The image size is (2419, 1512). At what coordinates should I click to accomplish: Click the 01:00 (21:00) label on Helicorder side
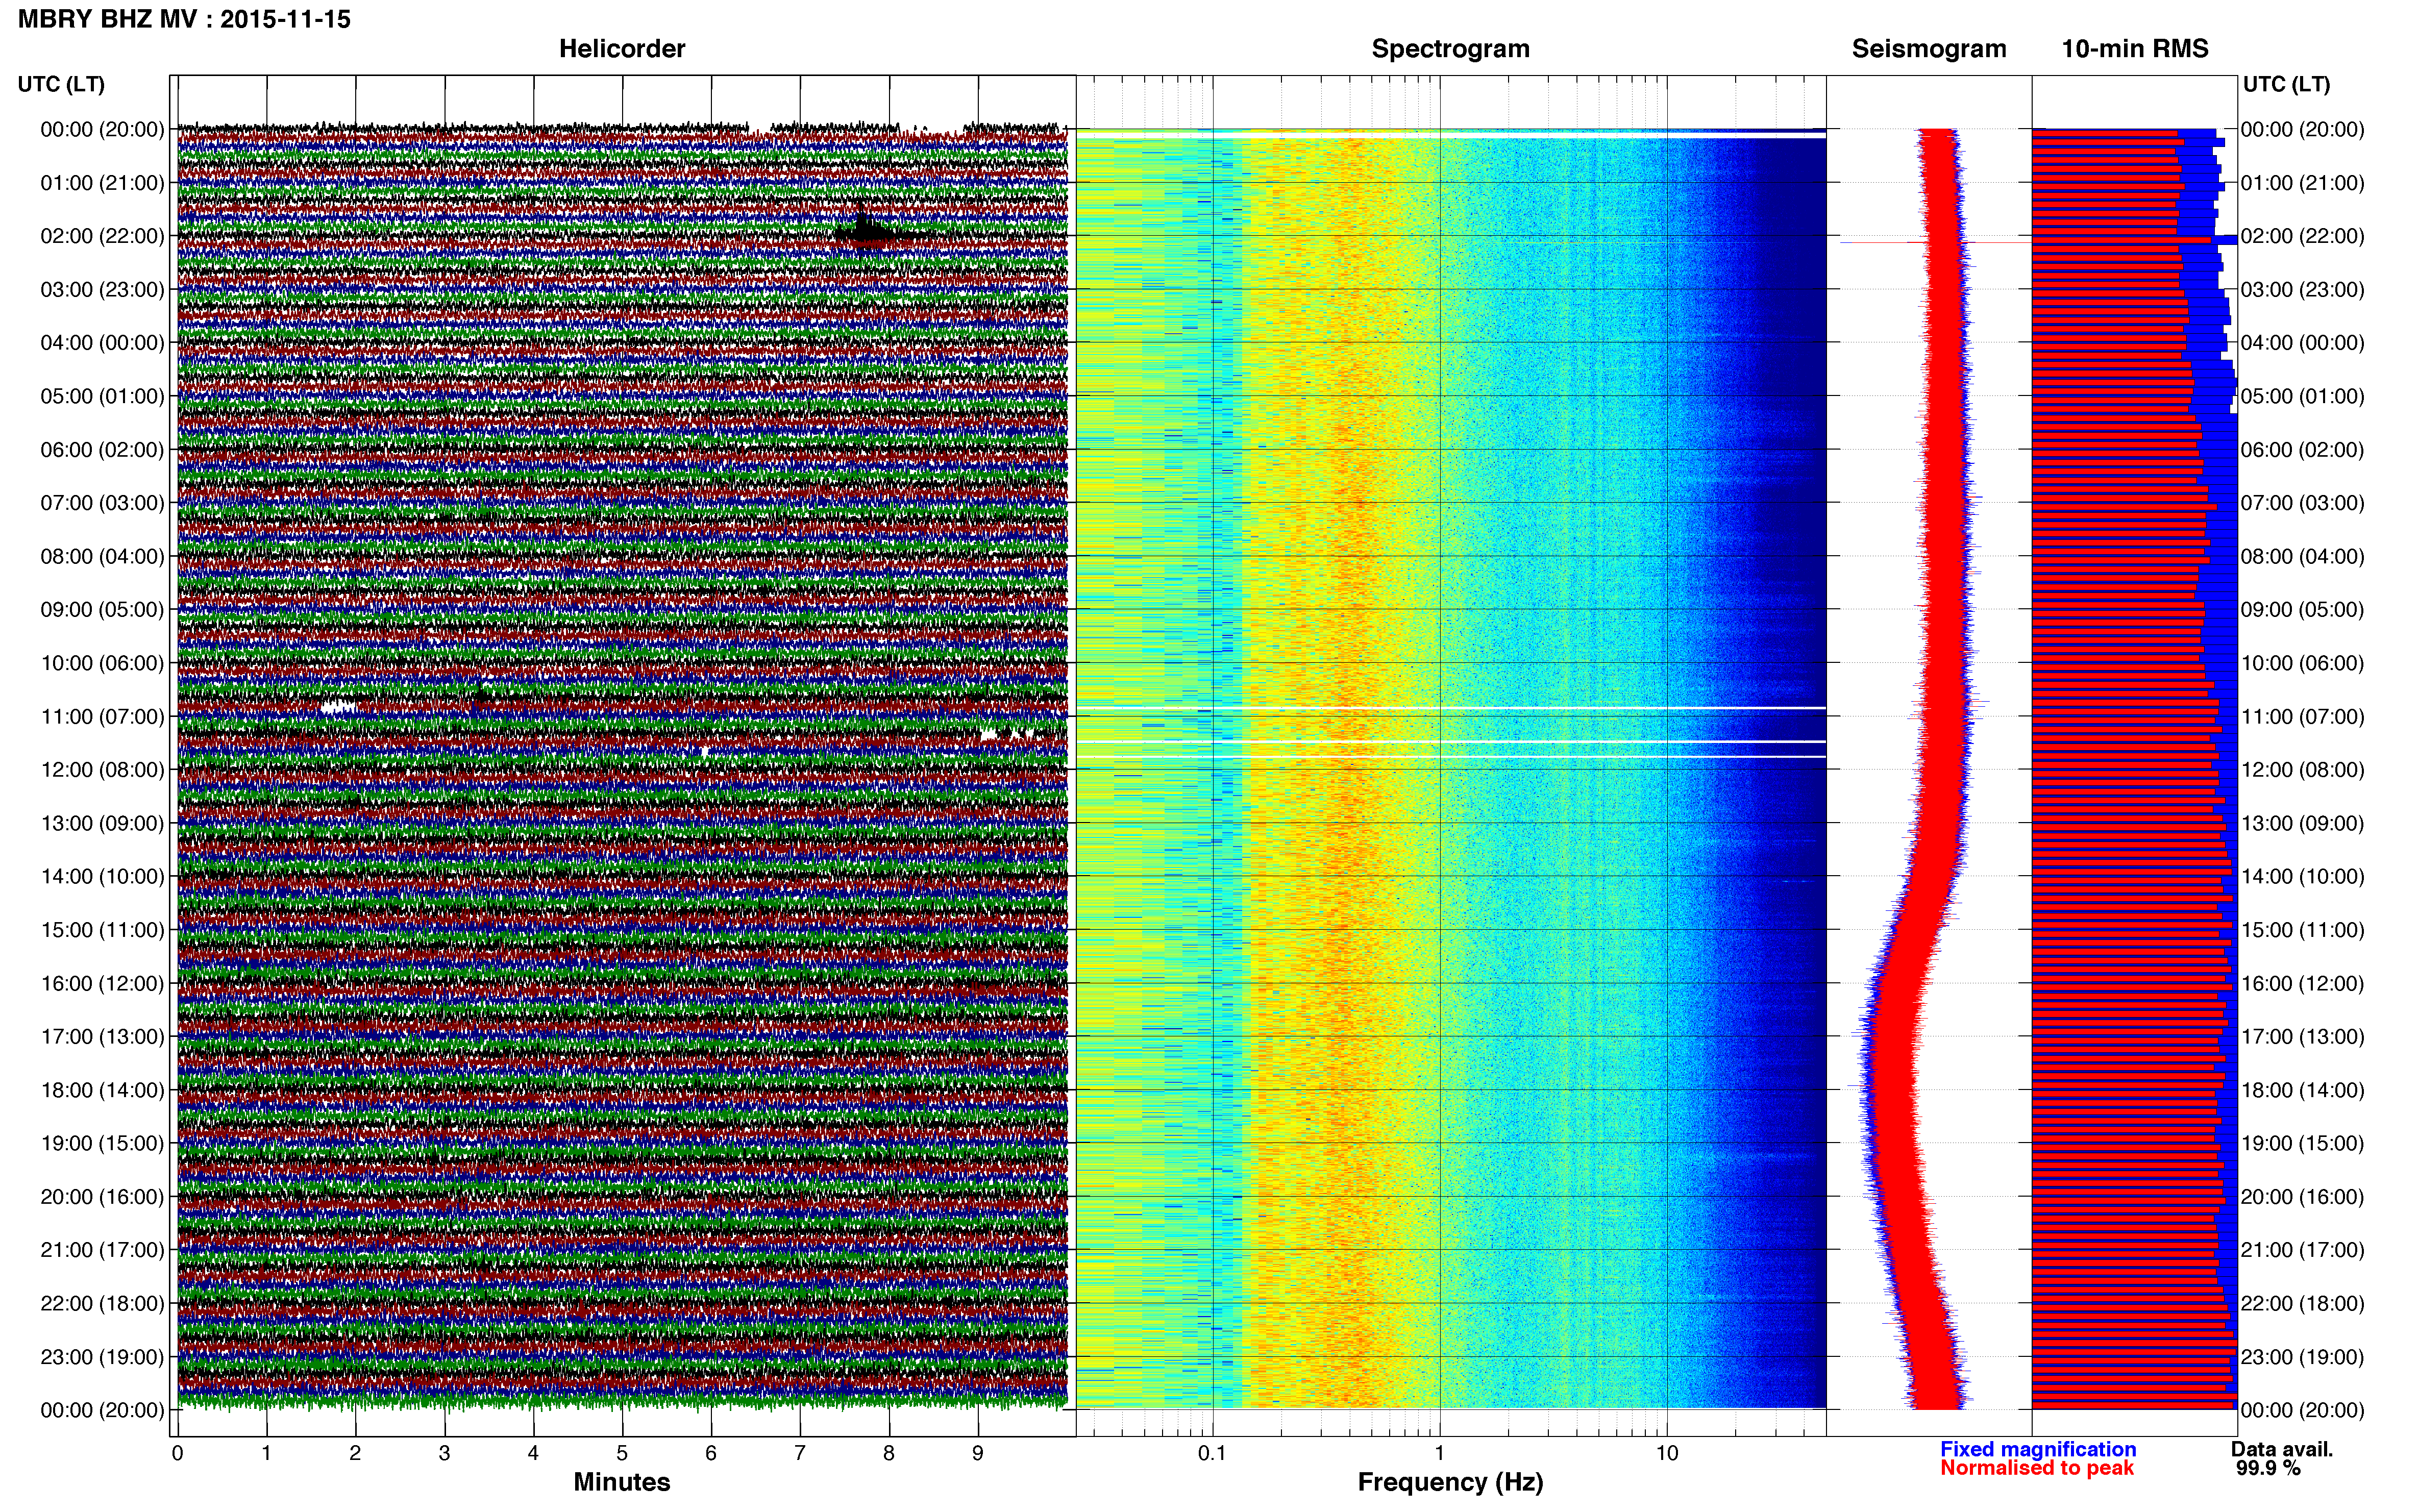(x=102, y=183)
